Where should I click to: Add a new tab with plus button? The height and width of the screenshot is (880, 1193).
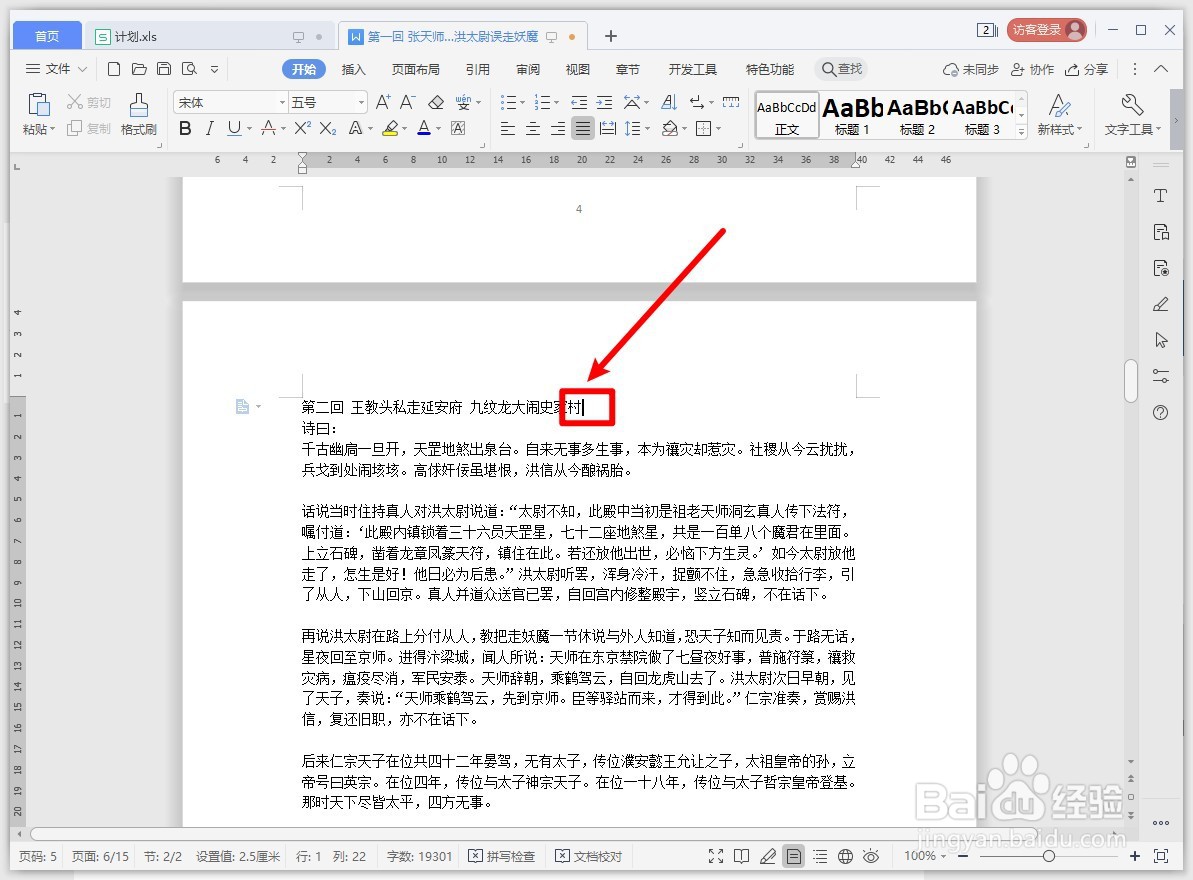610,37
